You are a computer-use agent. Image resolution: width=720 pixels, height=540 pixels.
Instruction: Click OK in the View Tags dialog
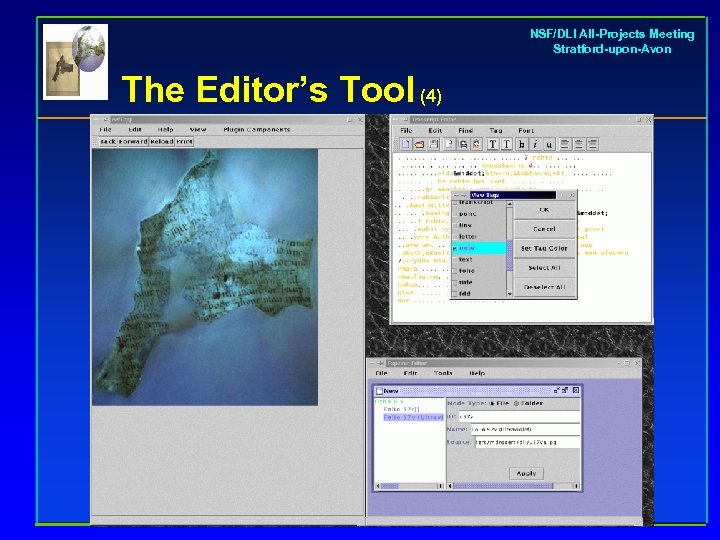pyautogui.click(x=544, y=209)
